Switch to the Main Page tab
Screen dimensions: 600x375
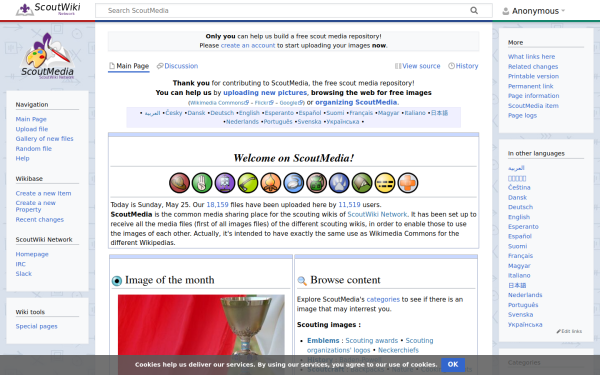point(129,66)
